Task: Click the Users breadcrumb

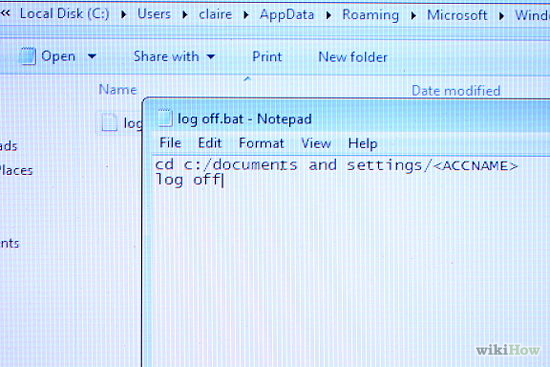Action: (154, 14)
